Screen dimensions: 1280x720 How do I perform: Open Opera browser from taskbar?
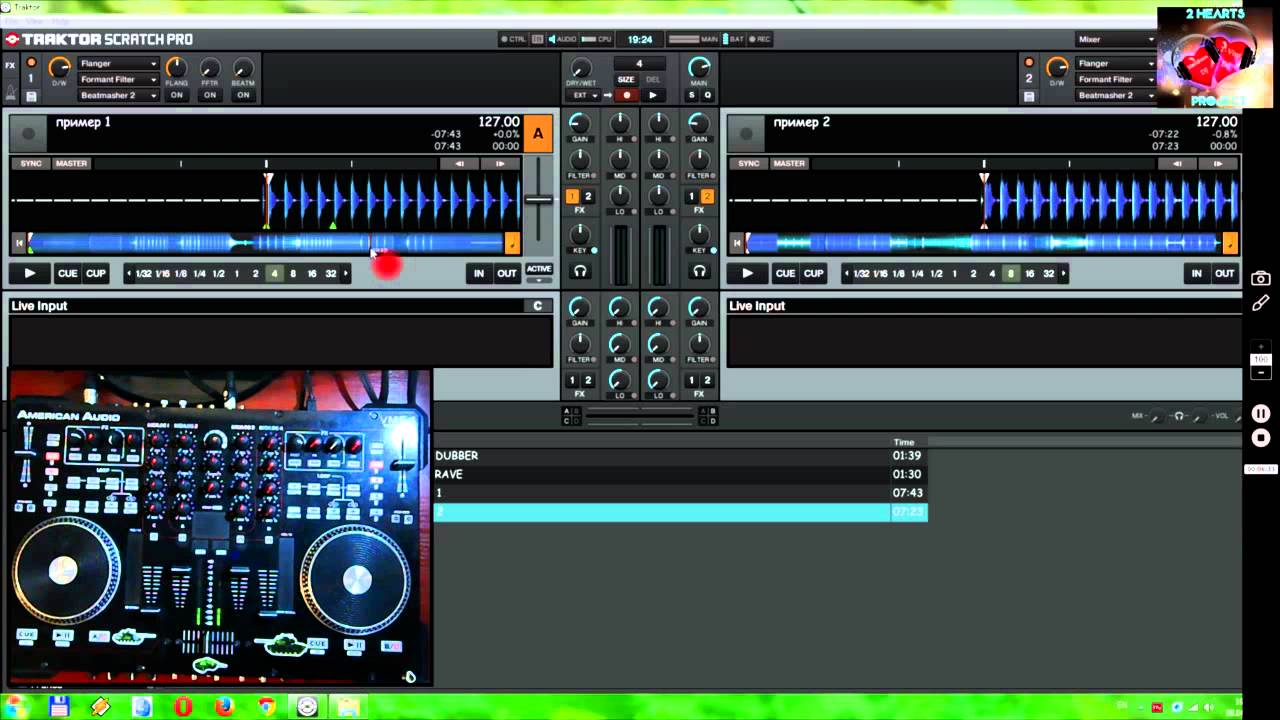click(x=182, y=707)
